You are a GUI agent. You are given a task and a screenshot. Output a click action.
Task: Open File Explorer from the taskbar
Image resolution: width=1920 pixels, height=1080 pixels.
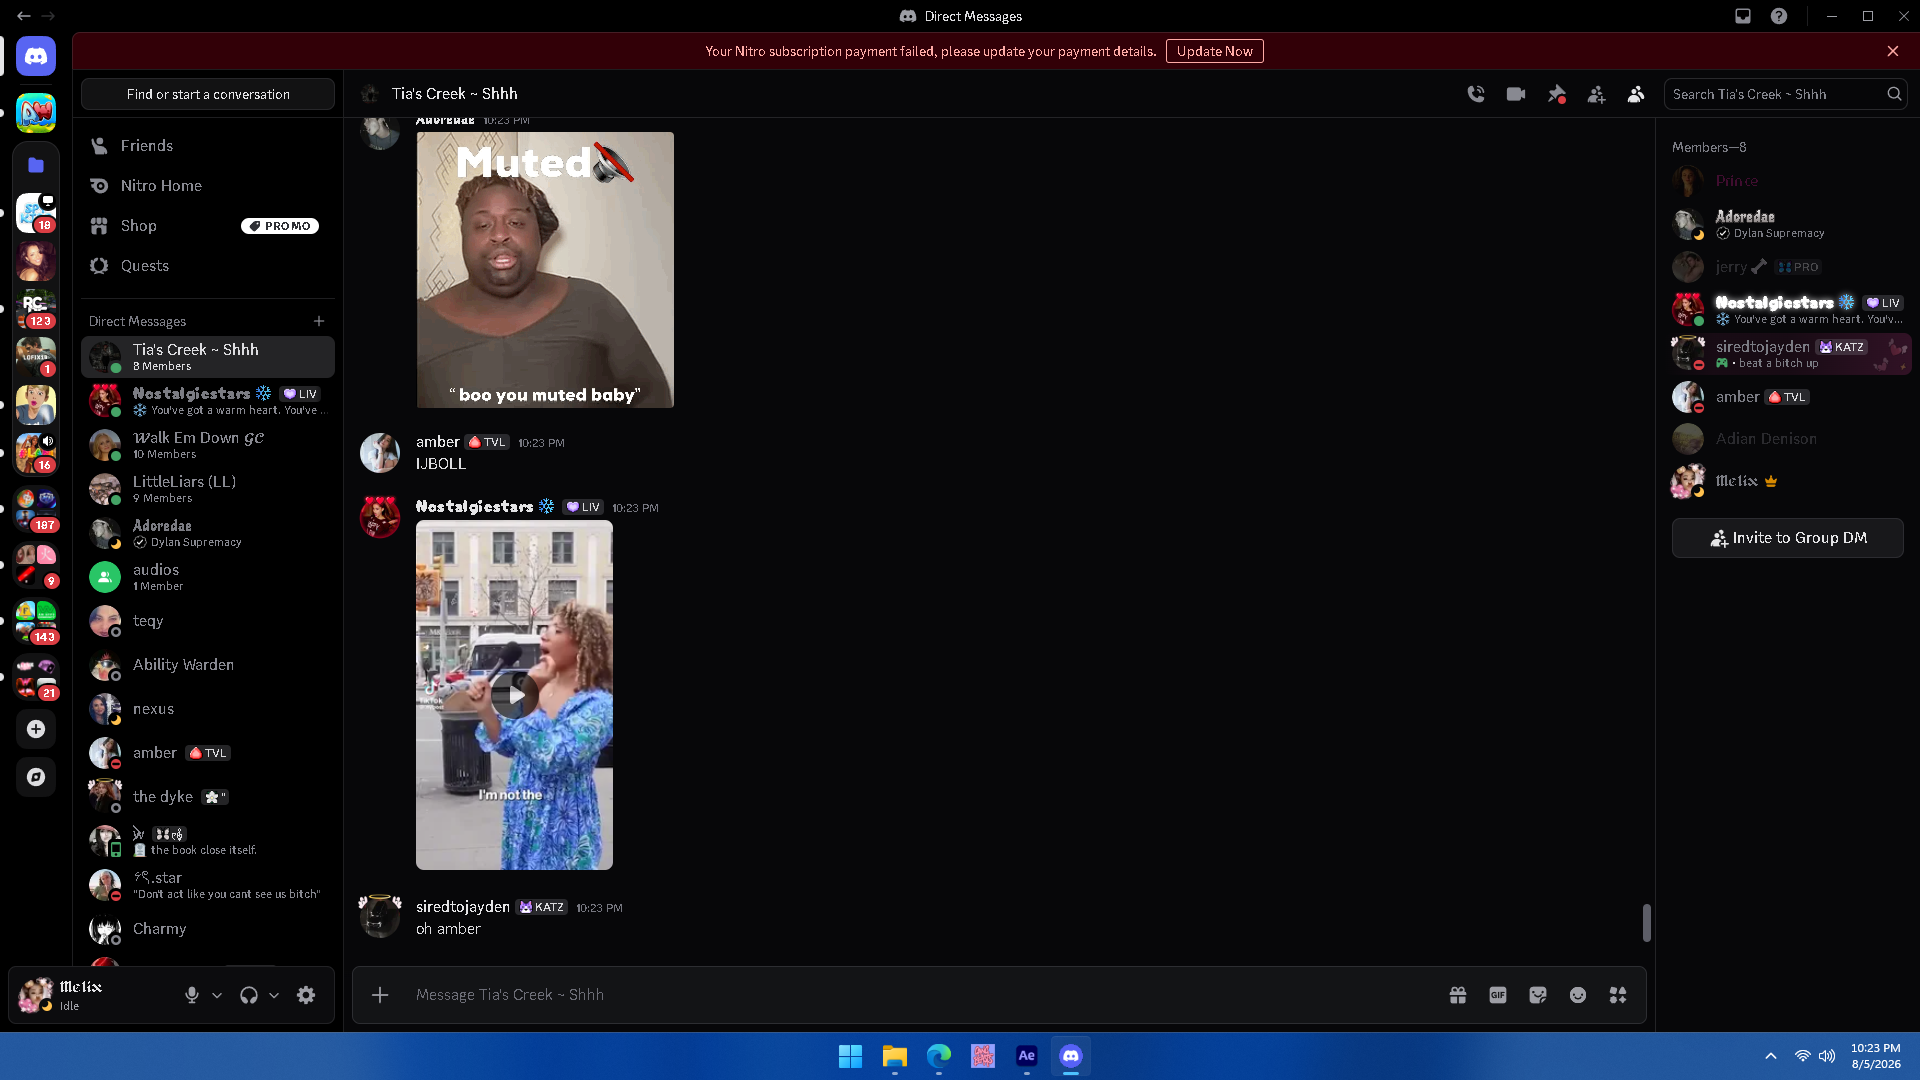click(894, 1056)
